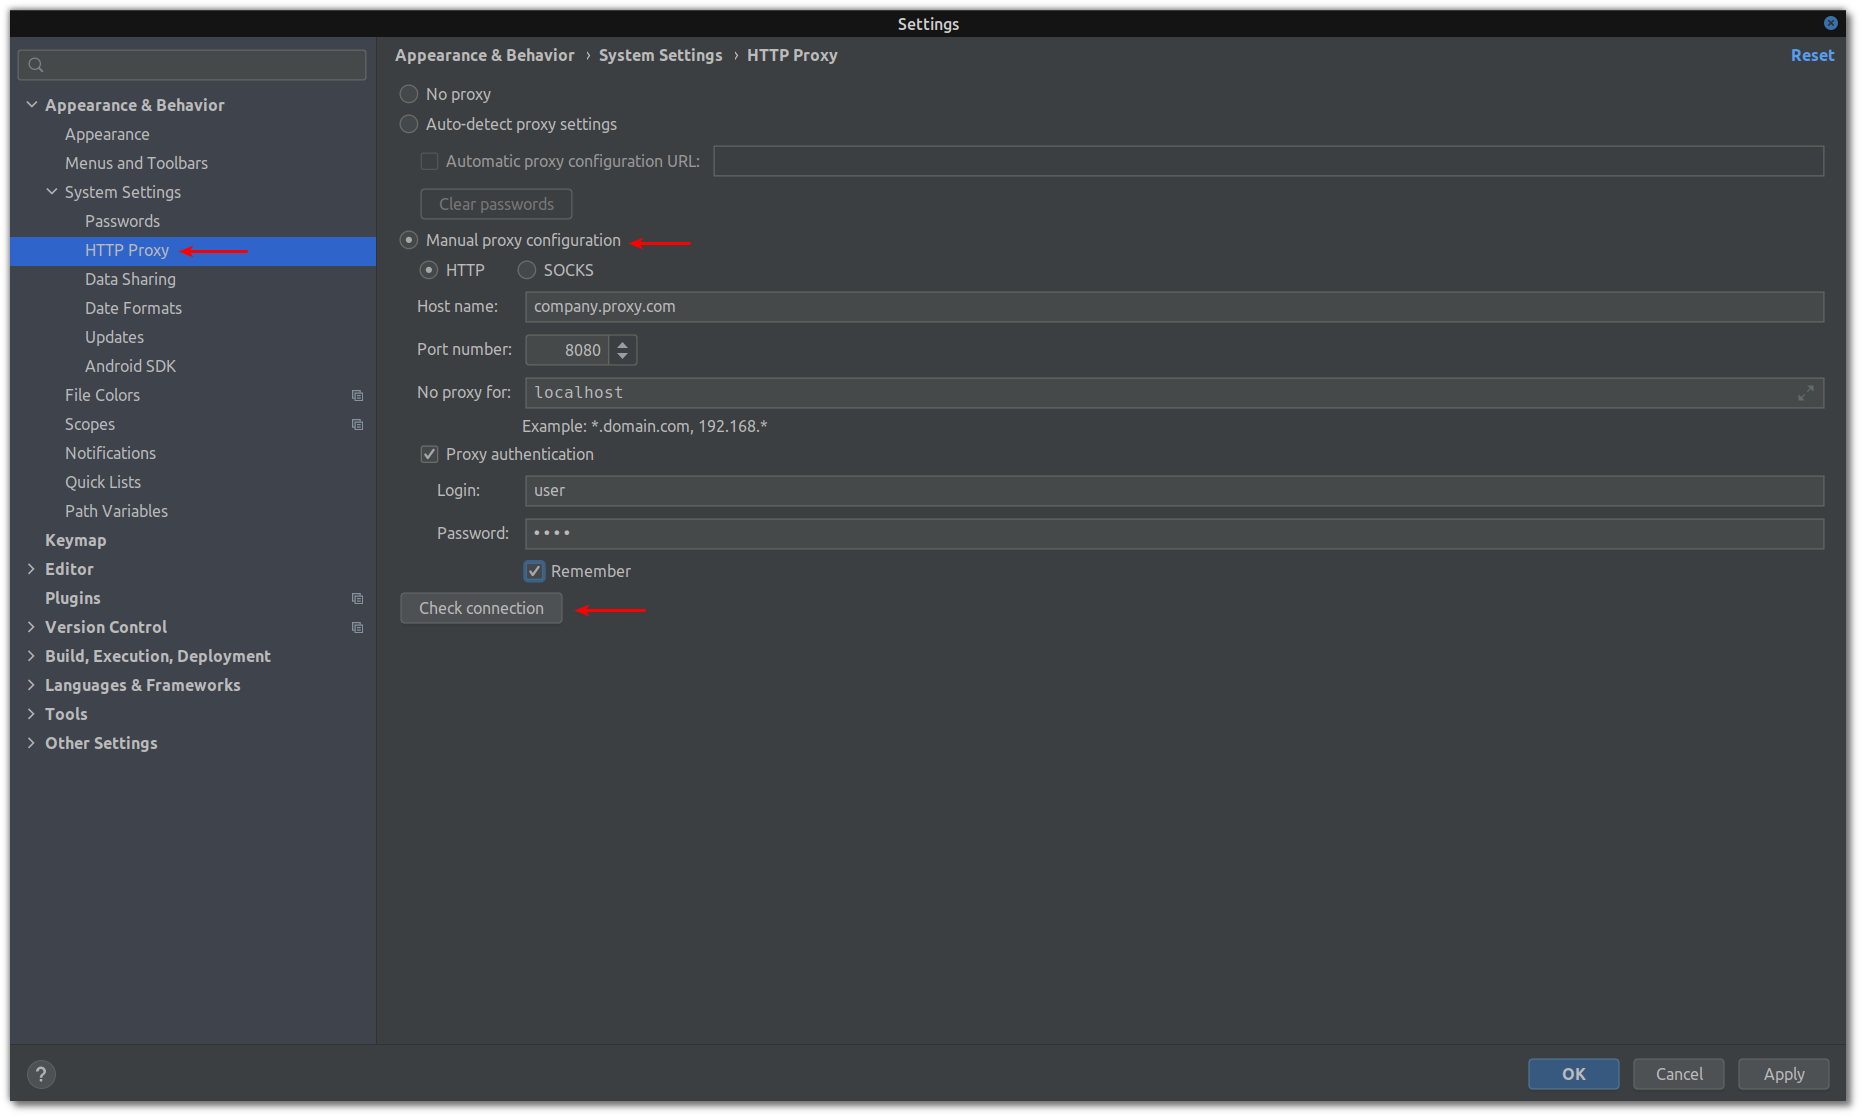Expand Languages & Frameworks section
This screenshot has width=1862, height=1117.
(32, 685)
